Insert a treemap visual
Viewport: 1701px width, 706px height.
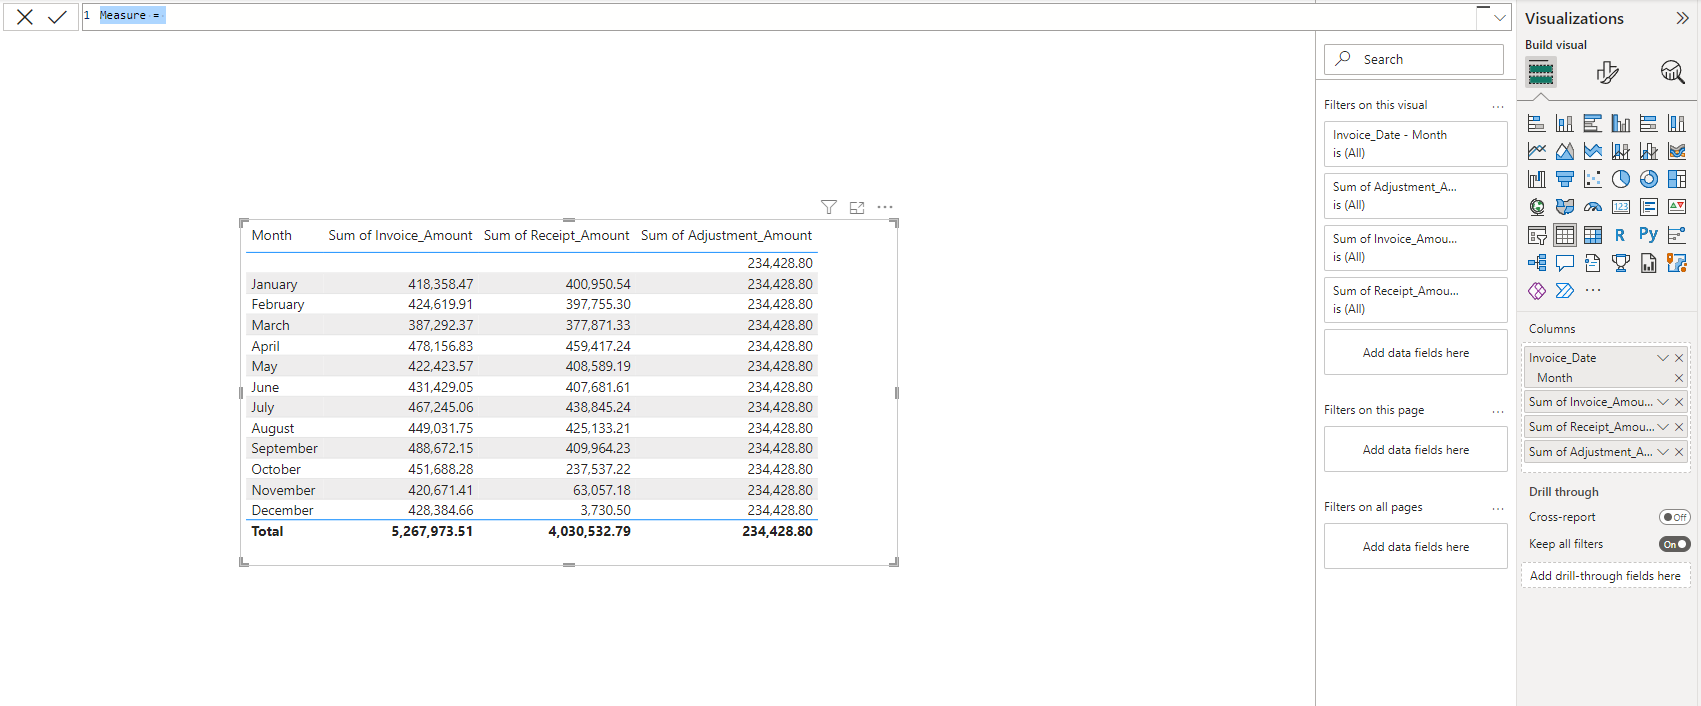(1677, 179)
